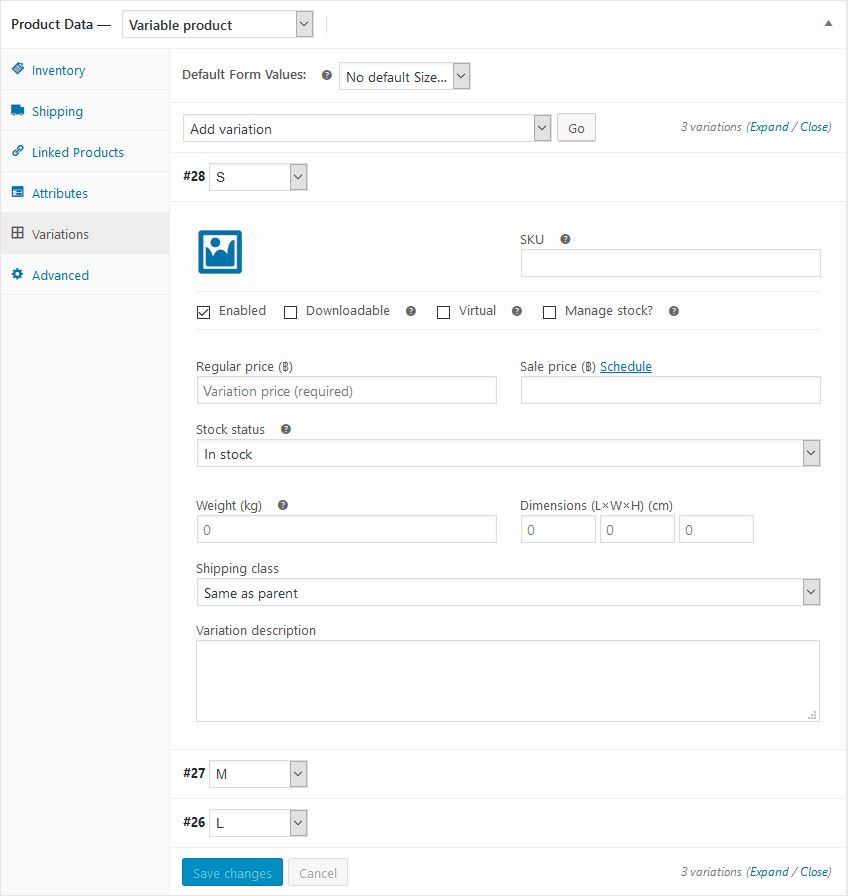Click the Height dimension field

tap(717, 530)
